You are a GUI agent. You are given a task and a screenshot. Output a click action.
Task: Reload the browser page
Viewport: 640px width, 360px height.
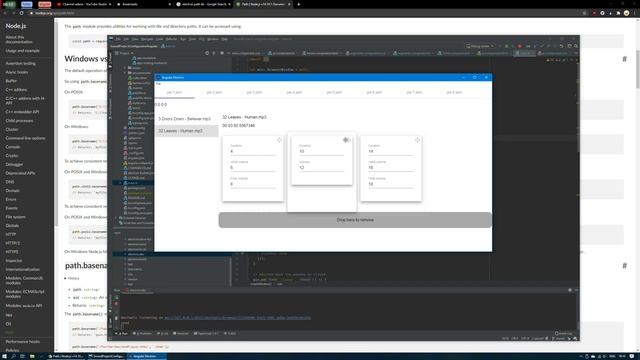pos(21,13)
